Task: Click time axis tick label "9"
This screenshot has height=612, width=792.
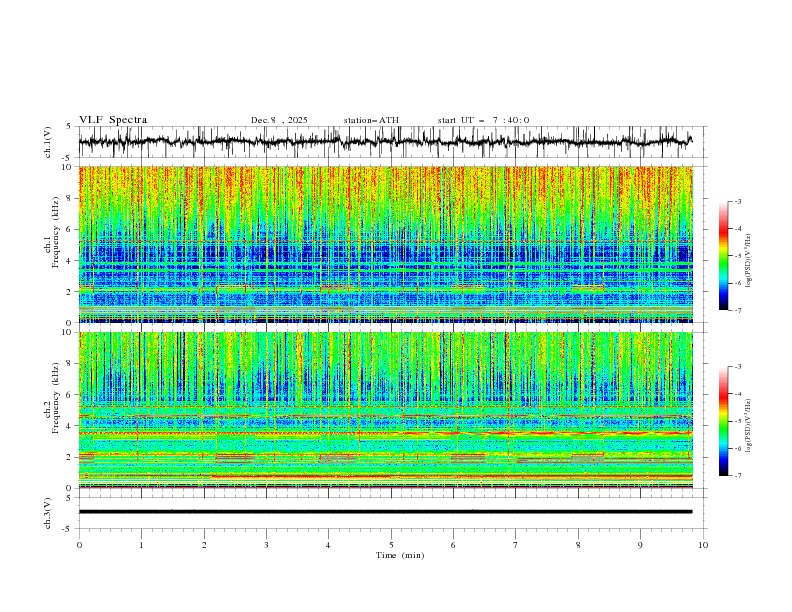Action: click(x=640, y=545)
